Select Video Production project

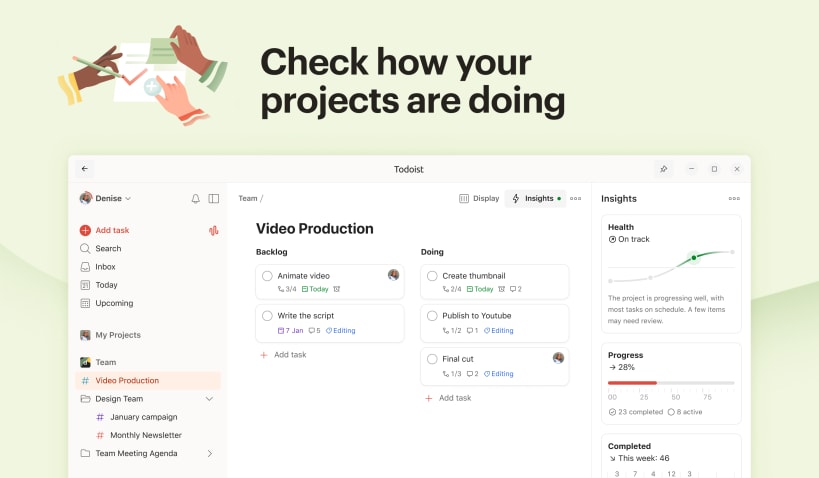(x=148, y=380)
